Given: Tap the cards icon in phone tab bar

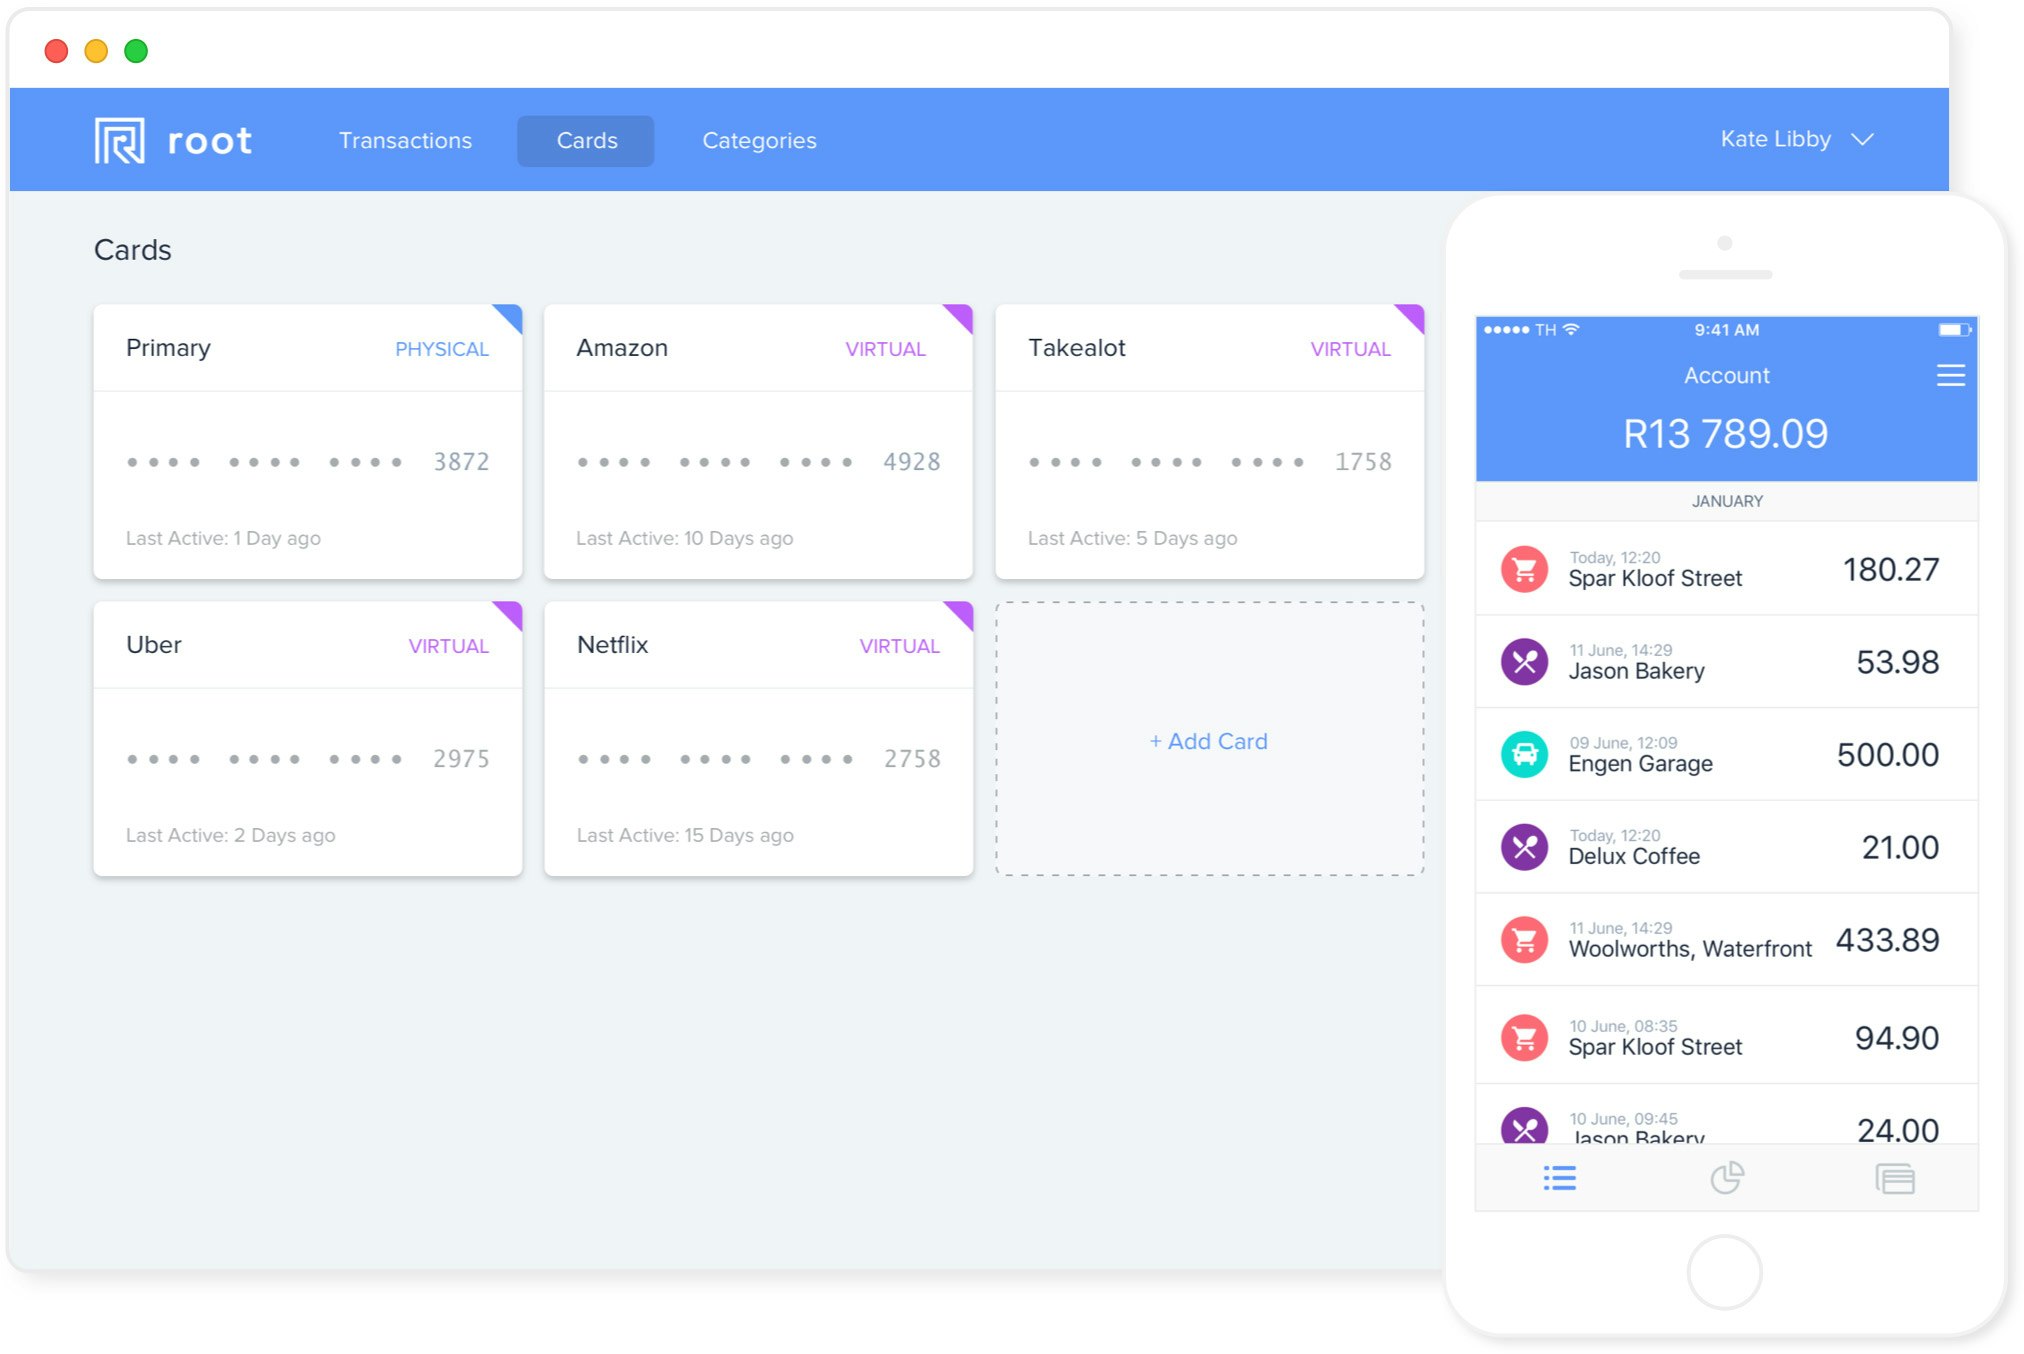Looking at the screenshot, I should 1894,1179.
